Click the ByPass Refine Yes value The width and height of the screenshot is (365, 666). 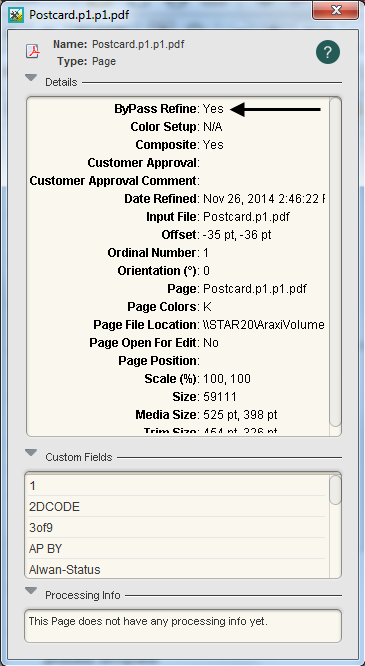pos(213,109)
